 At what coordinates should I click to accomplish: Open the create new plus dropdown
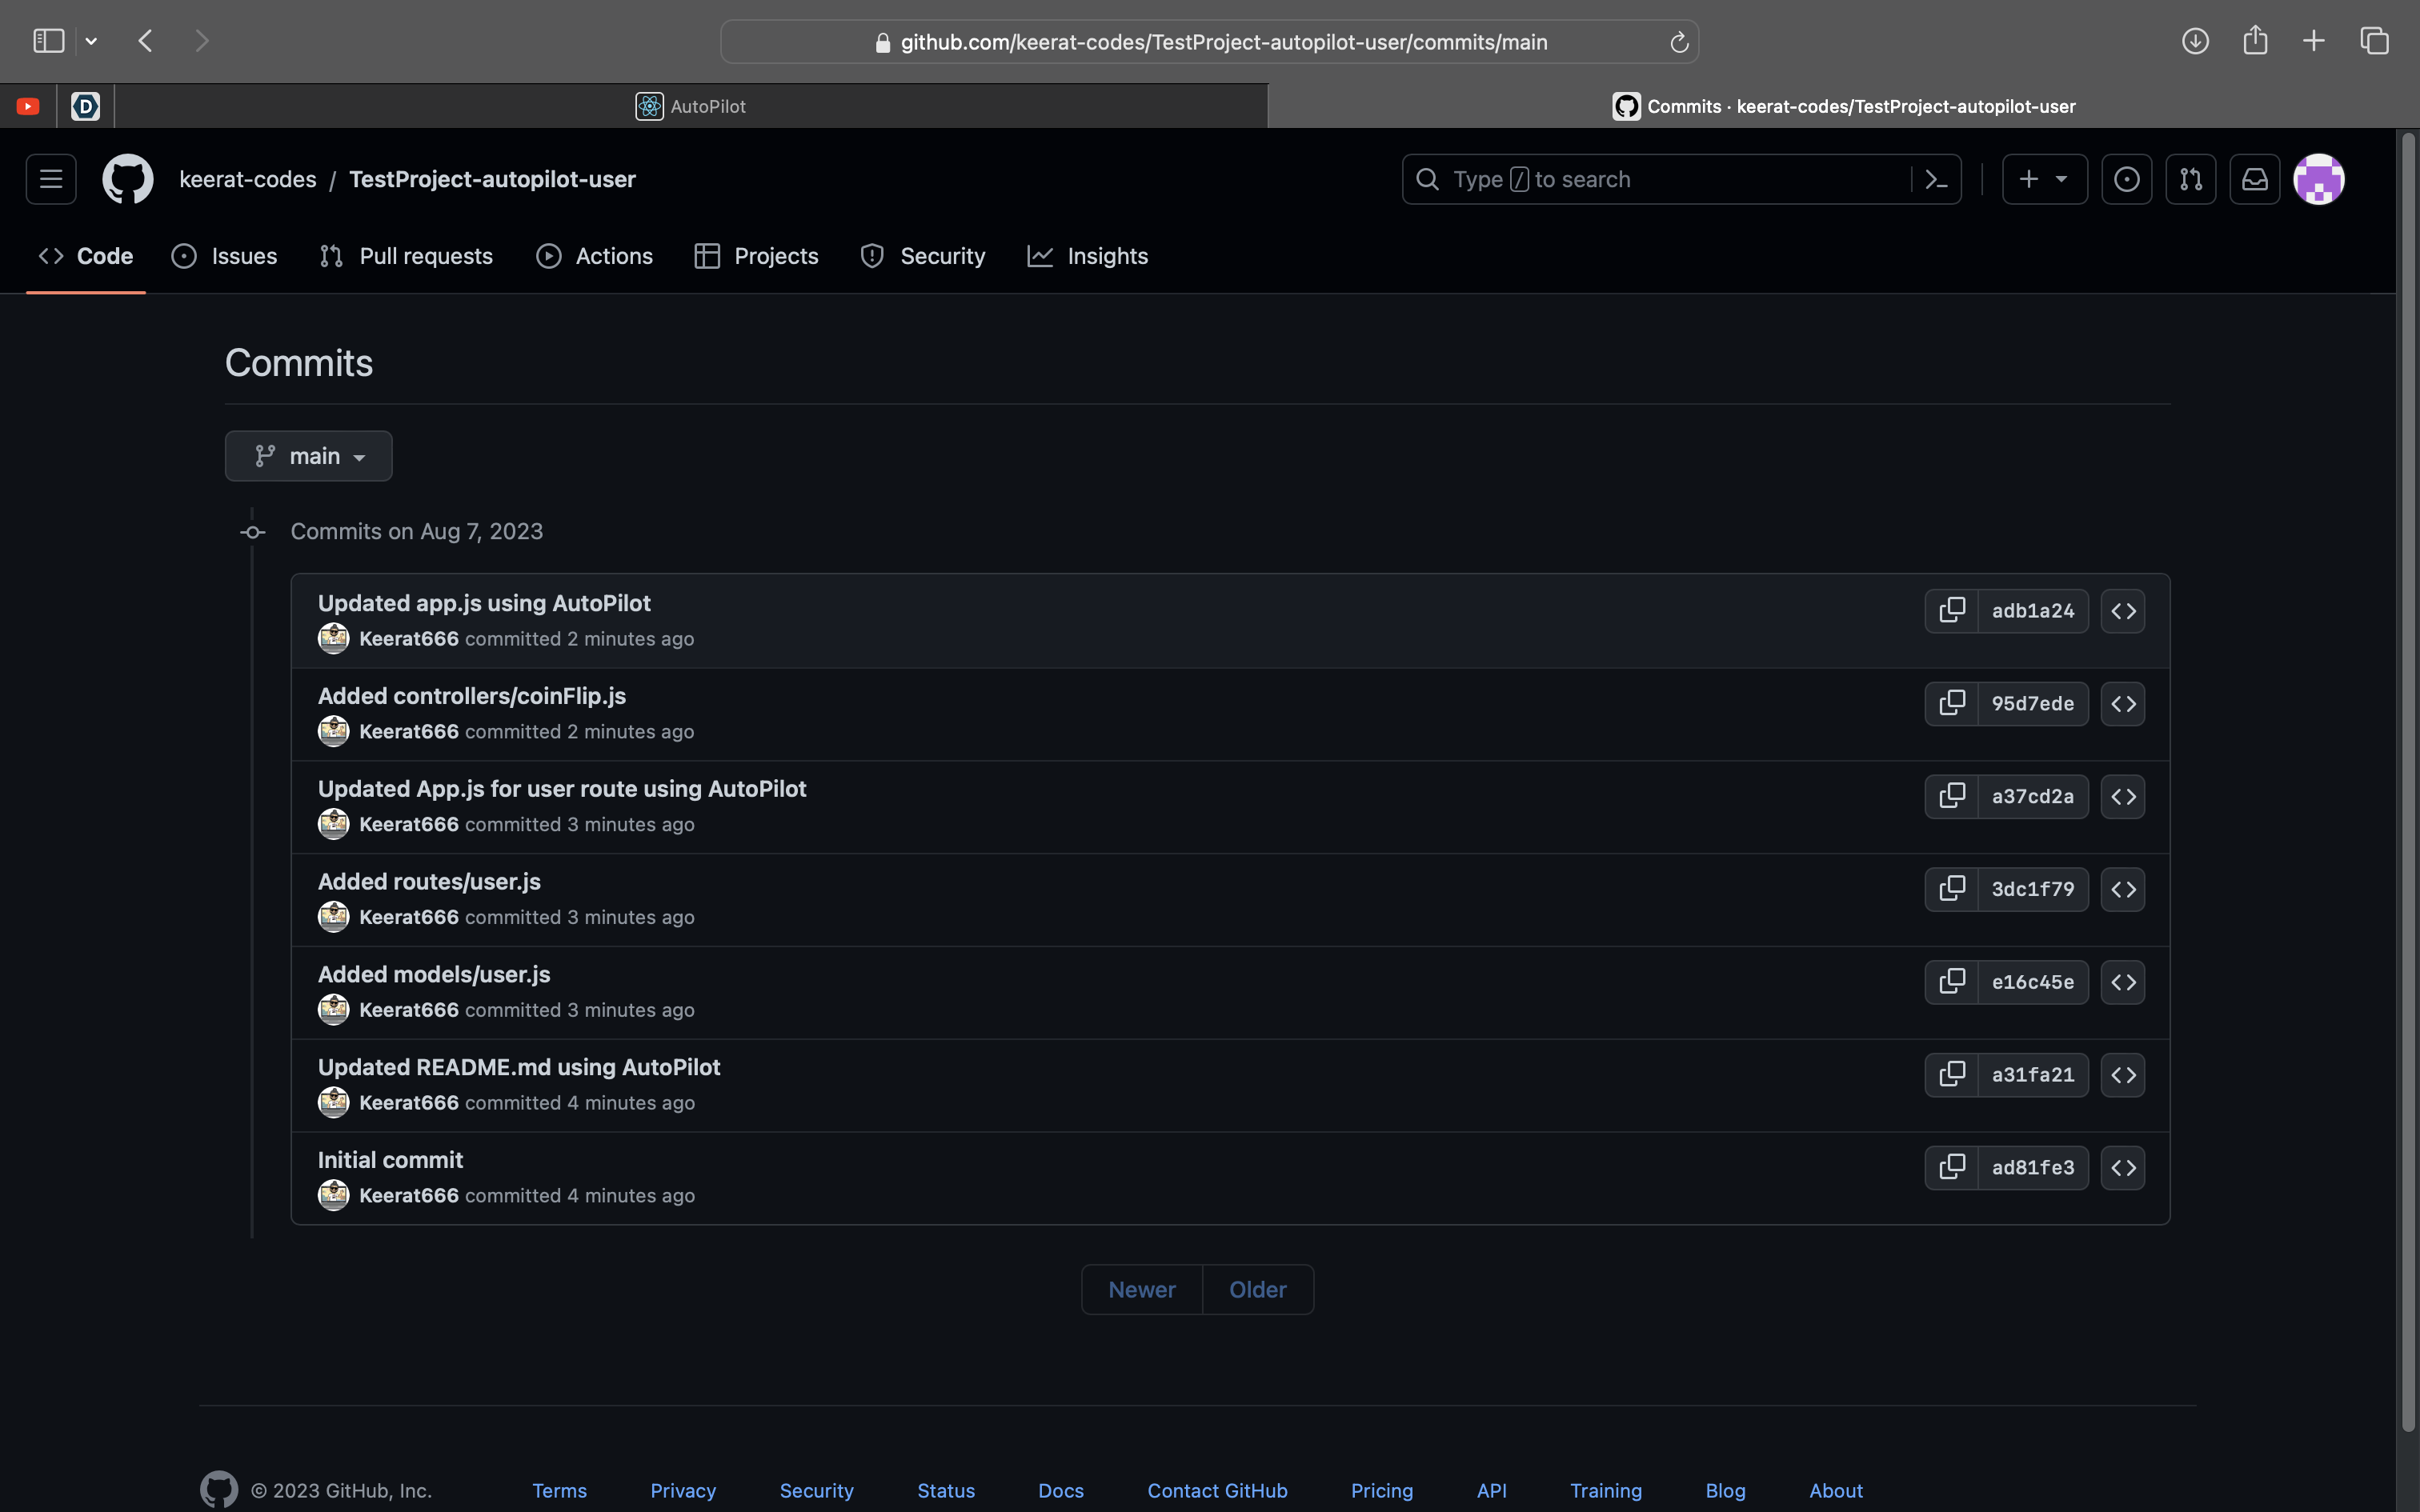pos(2044,179)
